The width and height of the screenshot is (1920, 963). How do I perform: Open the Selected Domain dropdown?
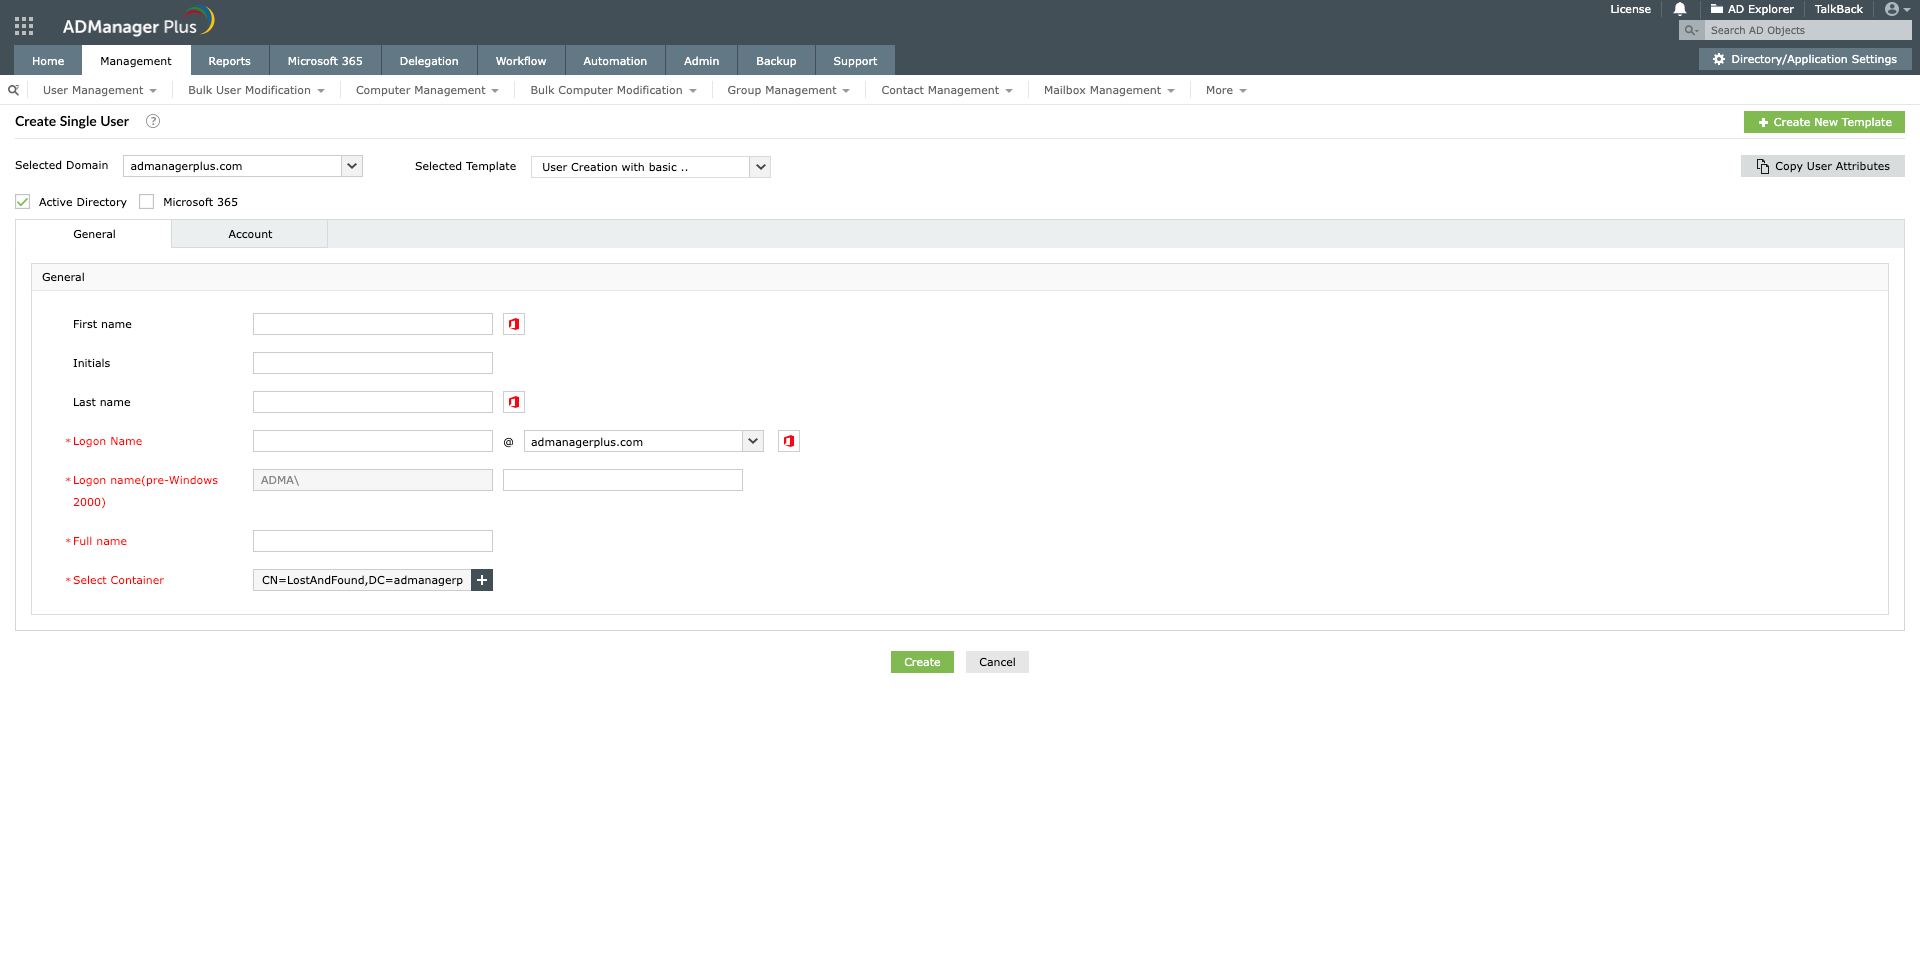(x=242, y=166)
